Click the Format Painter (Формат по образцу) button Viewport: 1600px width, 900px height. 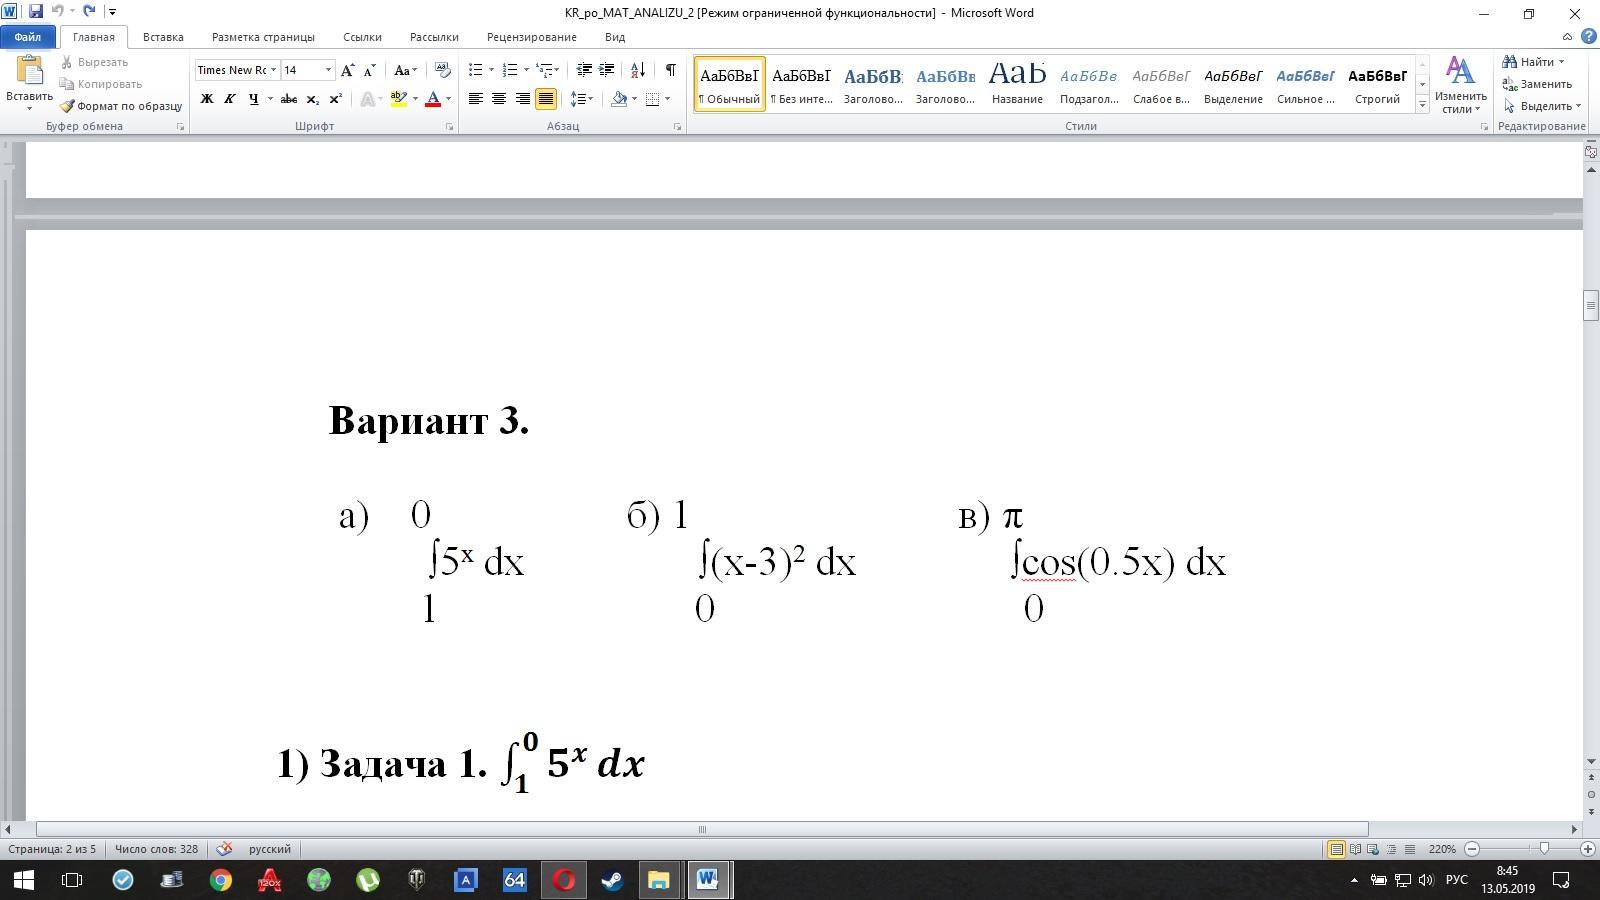click(121, 106)
